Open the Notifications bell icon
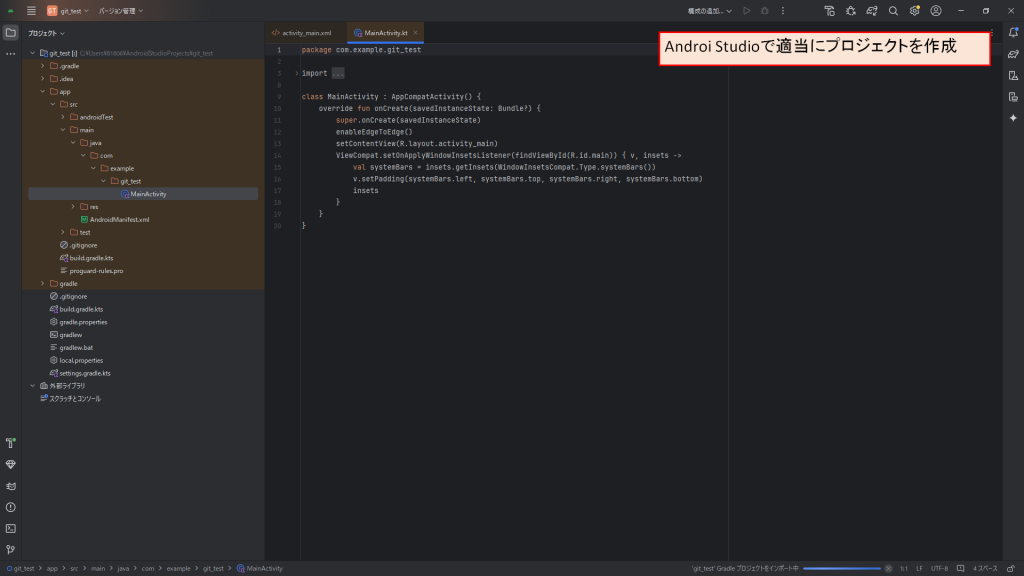Viewport: 1024px width, 576px height. 1012,33
